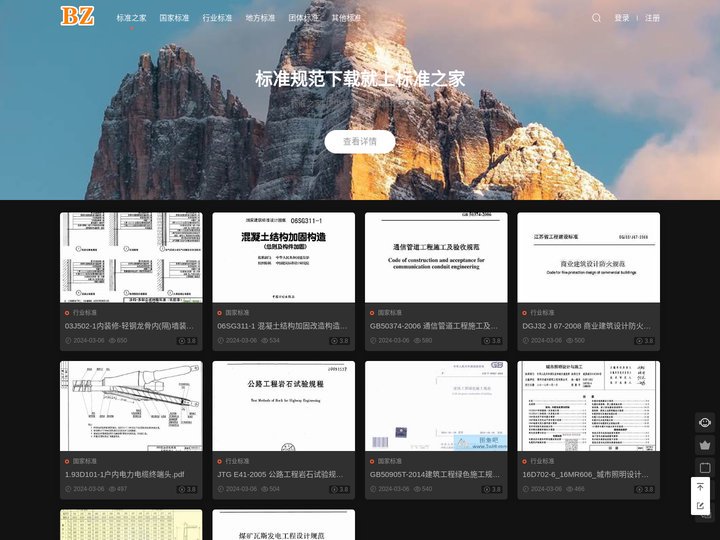Open the 行业标准 nav tab
Screen dimensions: 720x540
pos(217,18)
